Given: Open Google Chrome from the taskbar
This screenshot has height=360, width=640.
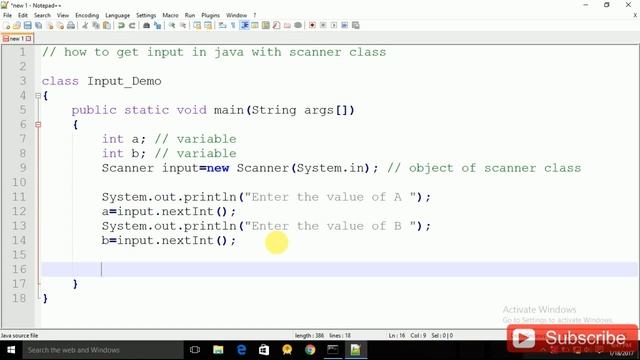Looking at the screenshot, I should 310,350.
